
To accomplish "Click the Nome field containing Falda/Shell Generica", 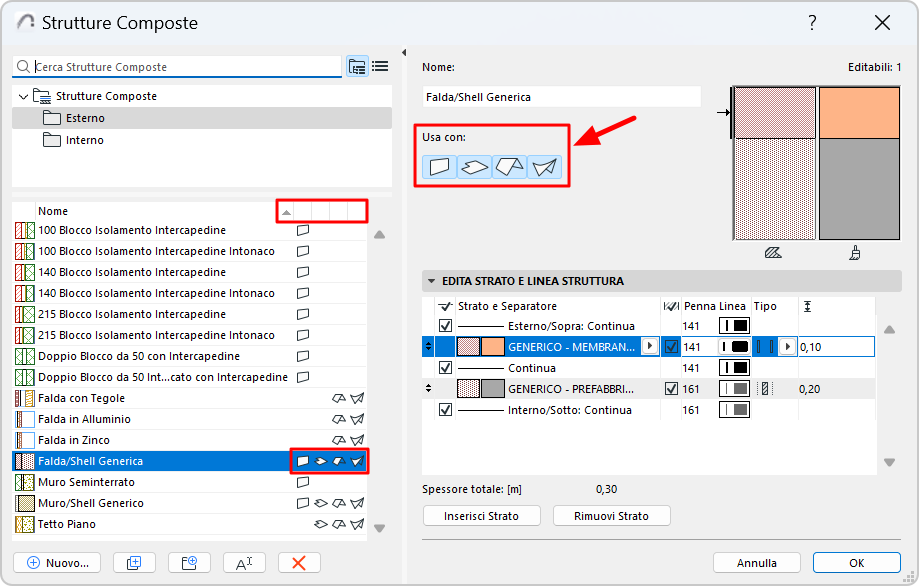I will click(x=561, y=97).
